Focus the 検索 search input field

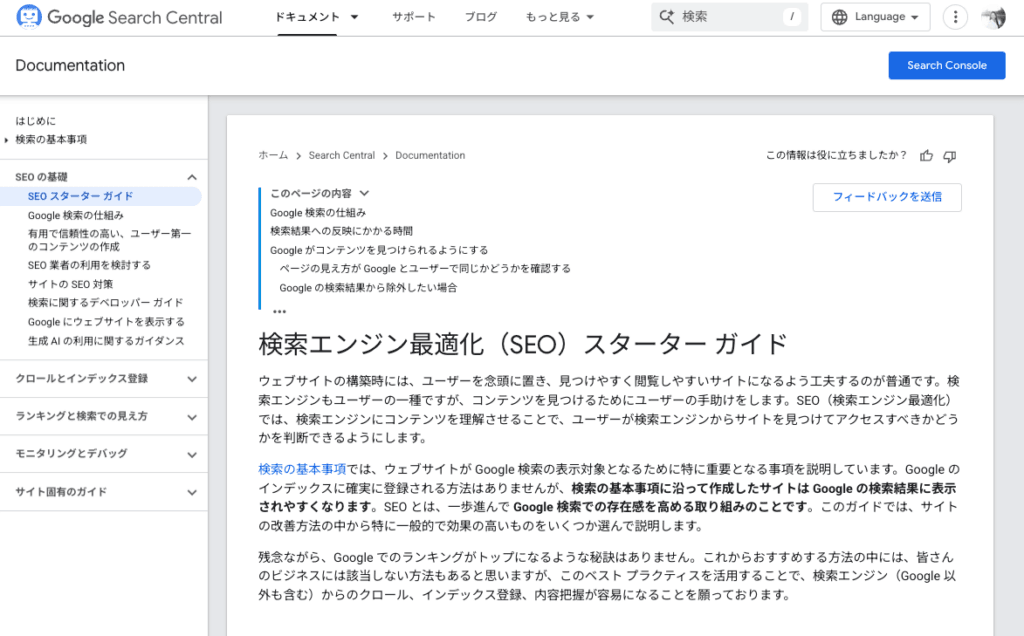(729, 17)
